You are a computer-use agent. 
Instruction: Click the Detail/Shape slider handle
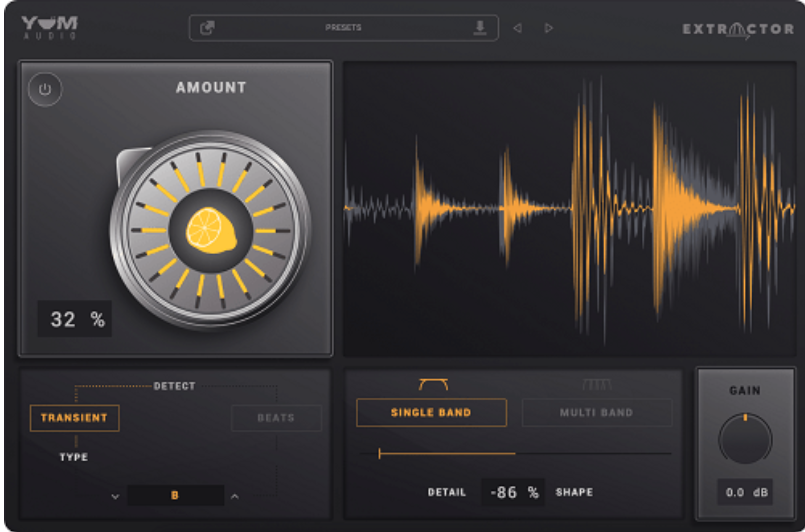click(x=379, y=453)
